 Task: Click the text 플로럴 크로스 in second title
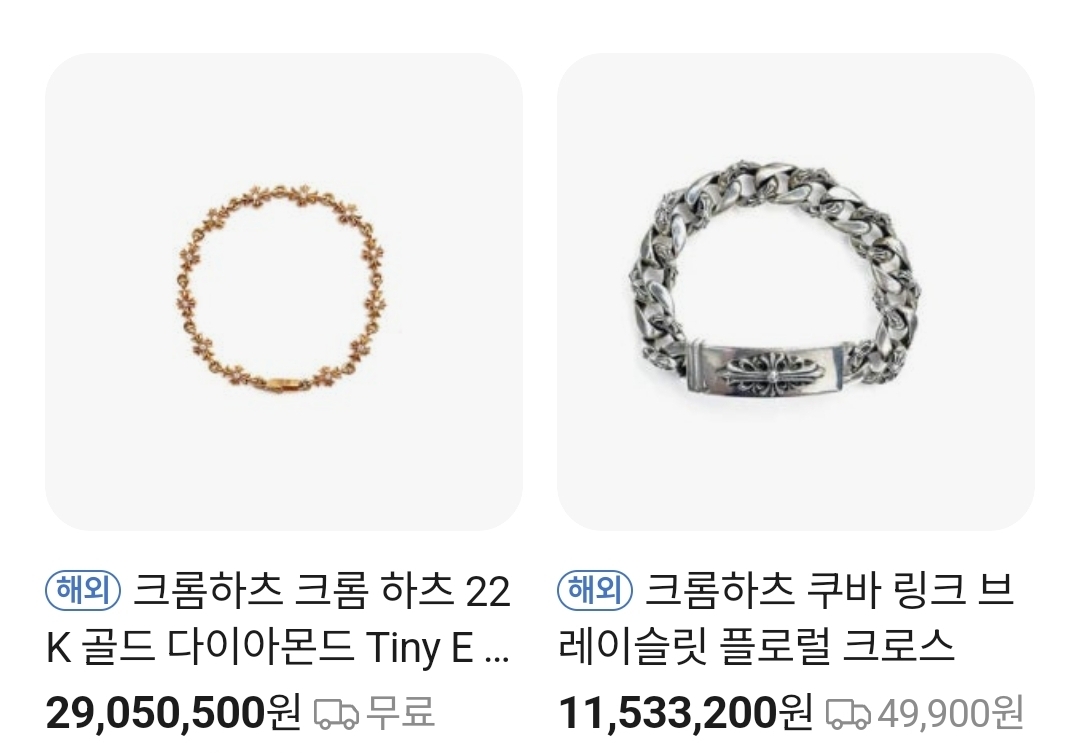click(836, 647)
